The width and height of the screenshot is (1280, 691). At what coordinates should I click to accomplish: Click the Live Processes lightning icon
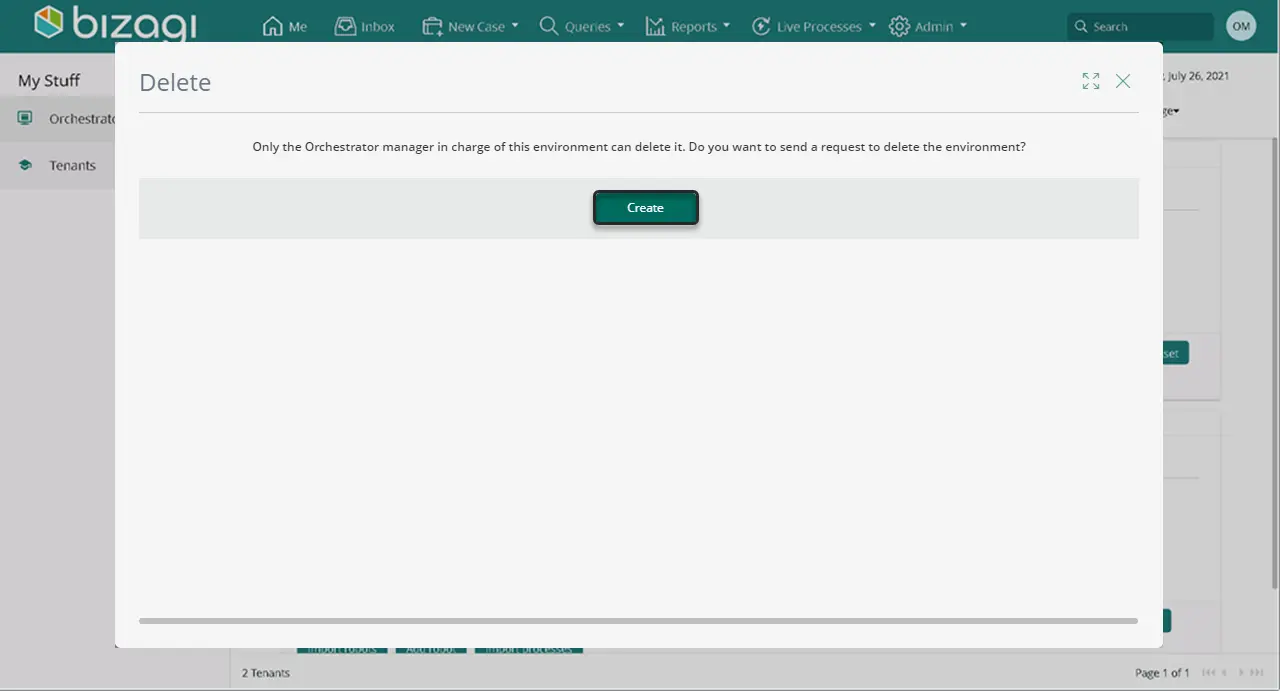(x=761, y=26)
